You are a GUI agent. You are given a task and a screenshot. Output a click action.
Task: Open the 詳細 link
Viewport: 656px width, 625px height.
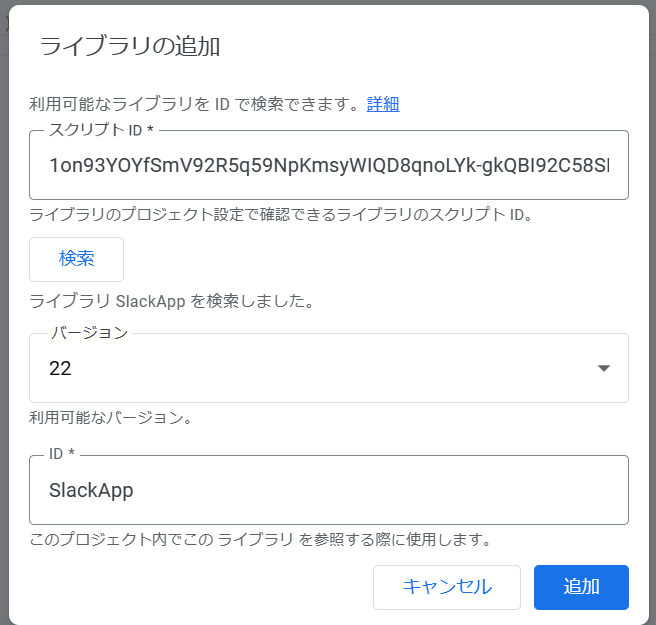(x=383, y=104)
